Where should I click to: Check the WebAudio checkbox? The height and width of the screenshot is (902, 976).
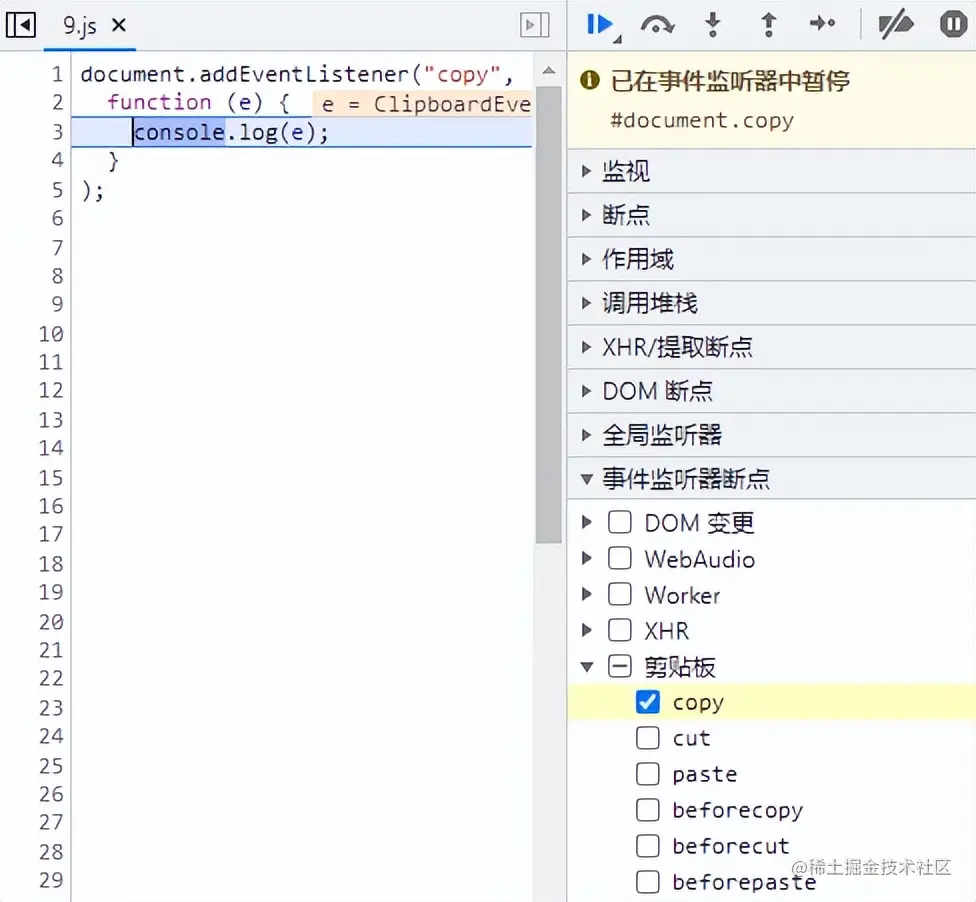(620, 558)
